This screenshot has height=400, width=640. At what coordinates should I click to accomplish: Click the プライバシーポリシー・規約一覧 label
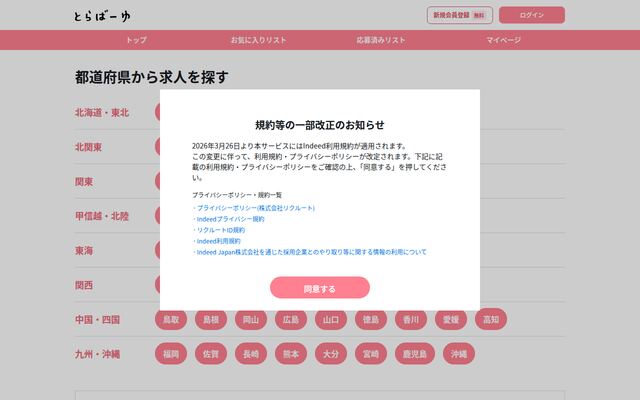point(237,195)
